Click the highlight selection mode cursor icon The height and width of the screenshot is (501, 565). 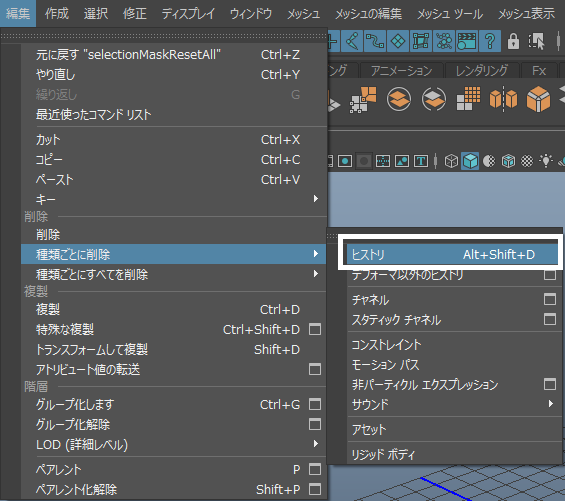tap(537, 41)
